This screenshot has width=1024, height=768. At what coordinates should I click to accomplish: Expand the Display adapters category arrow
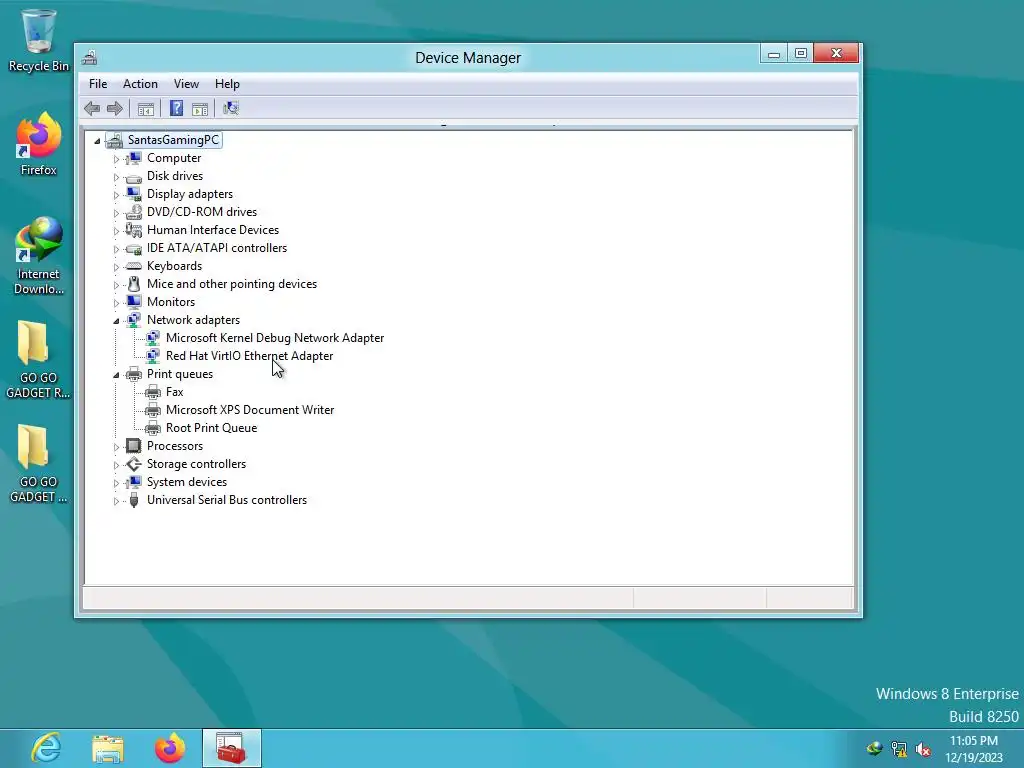click(116, 195)
